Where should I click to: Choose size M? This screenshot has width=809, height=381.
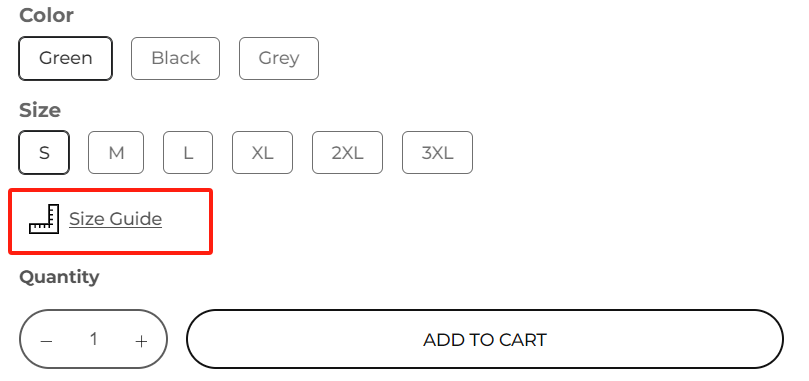(x=116, y=153)
